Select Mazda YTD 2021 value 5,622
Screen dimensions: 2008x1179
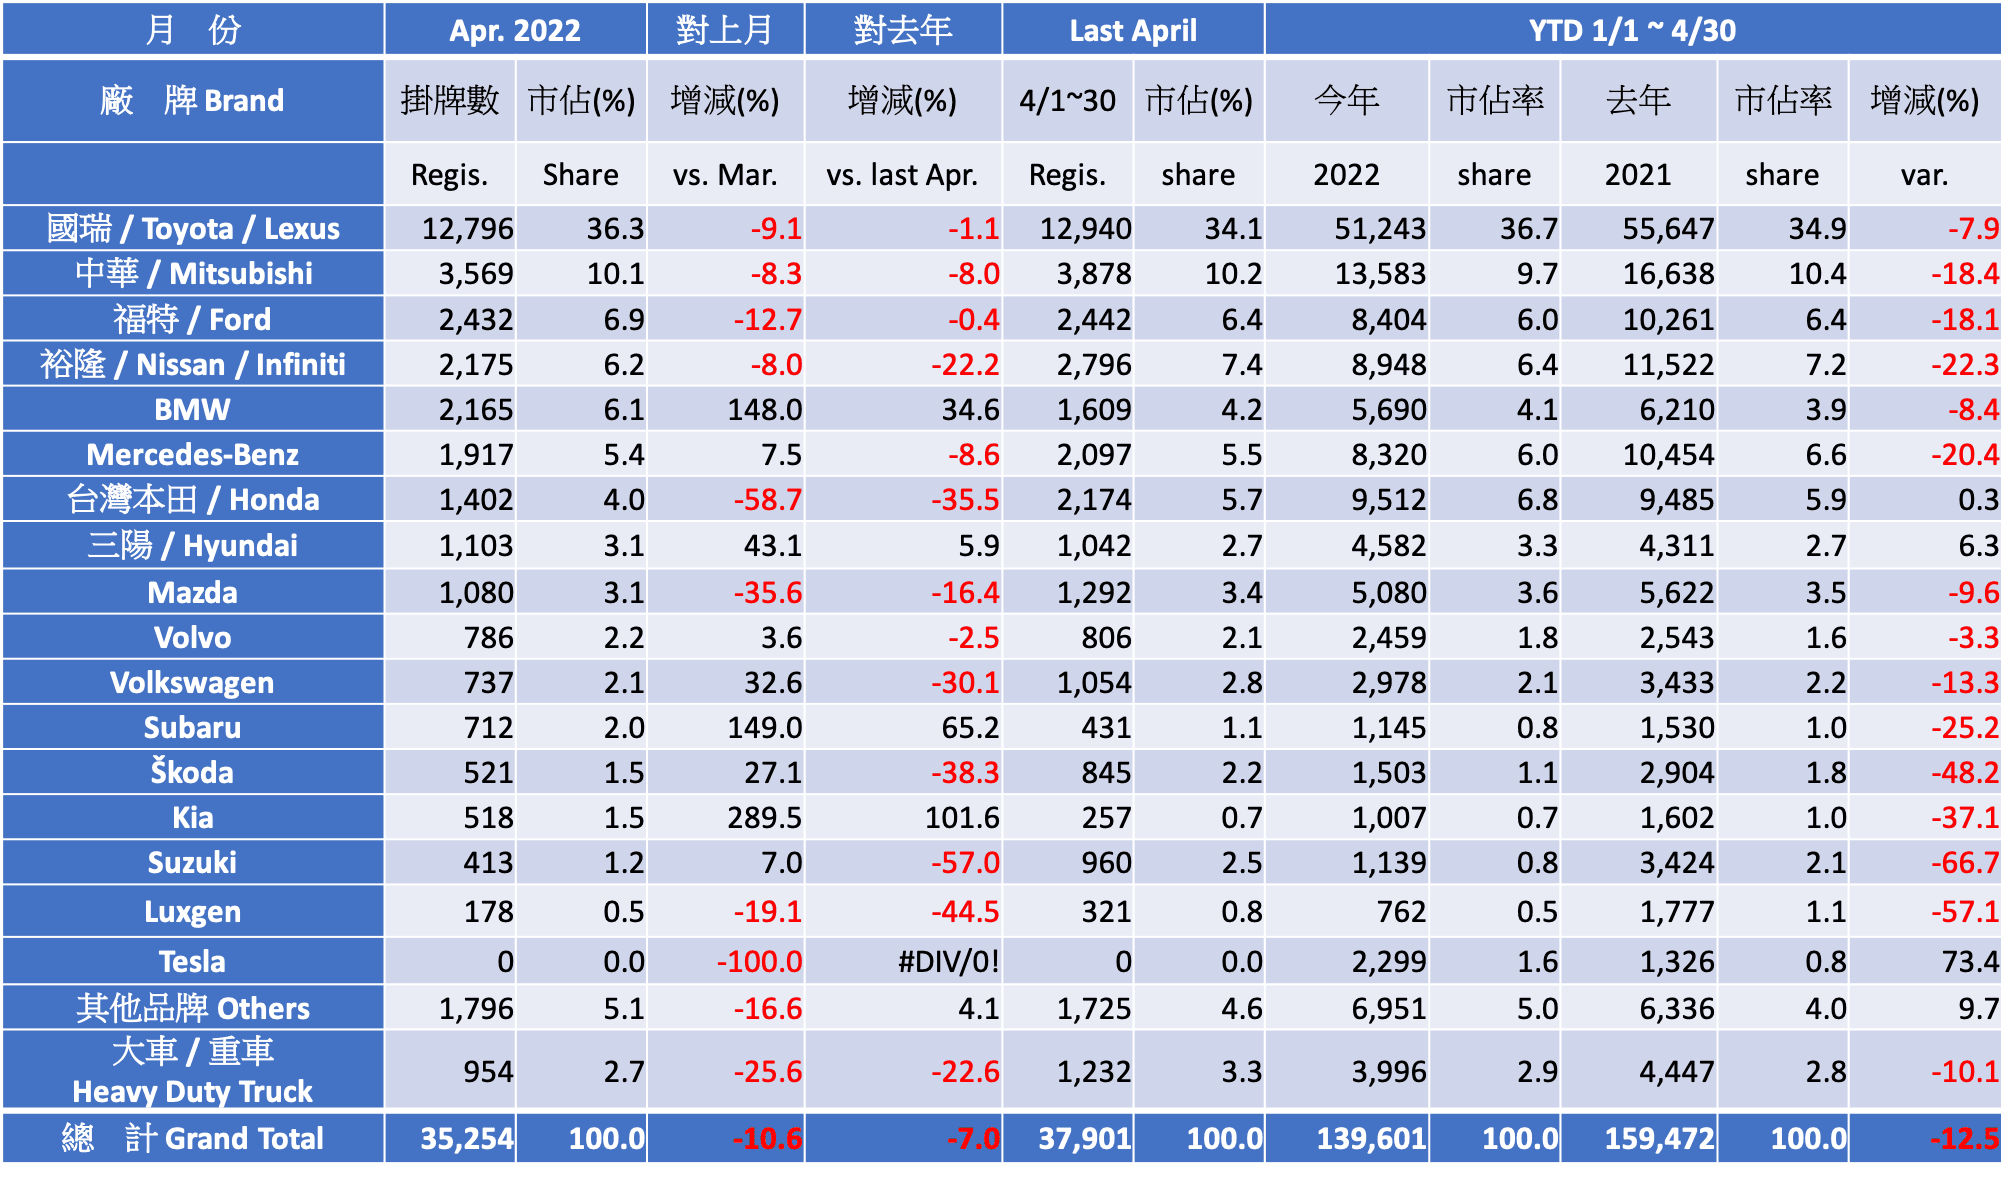click(x=1677, y=593)
